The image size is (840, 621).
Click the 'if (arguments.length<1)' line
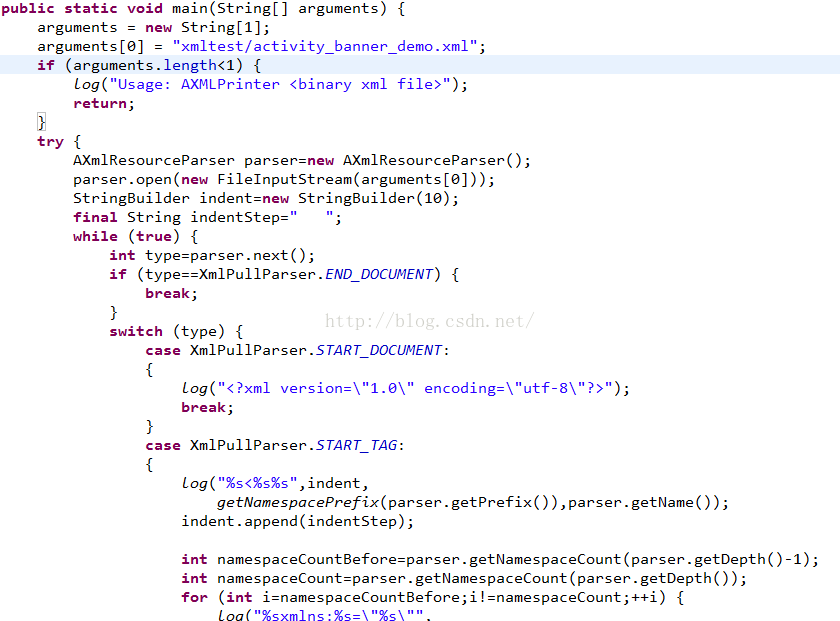[149, 65]
